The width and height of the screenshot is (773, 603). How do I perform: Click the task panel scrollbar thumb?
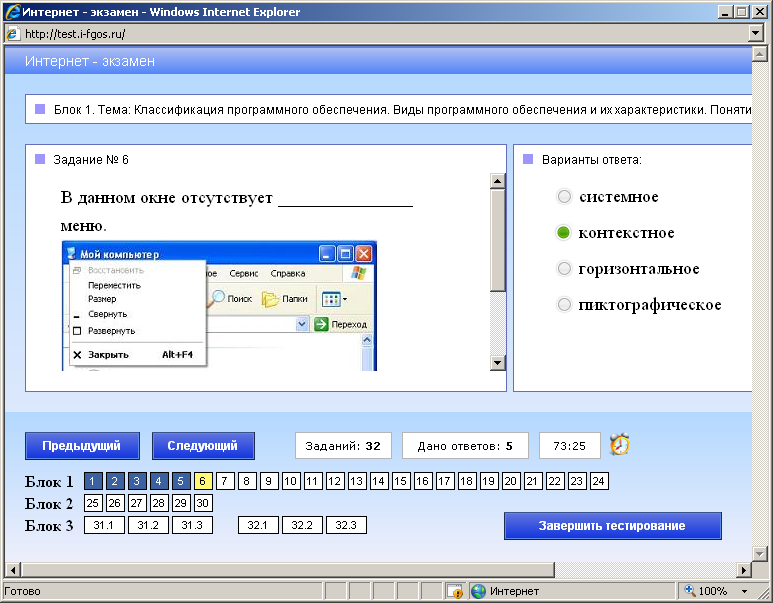click(x=498, y=240)
